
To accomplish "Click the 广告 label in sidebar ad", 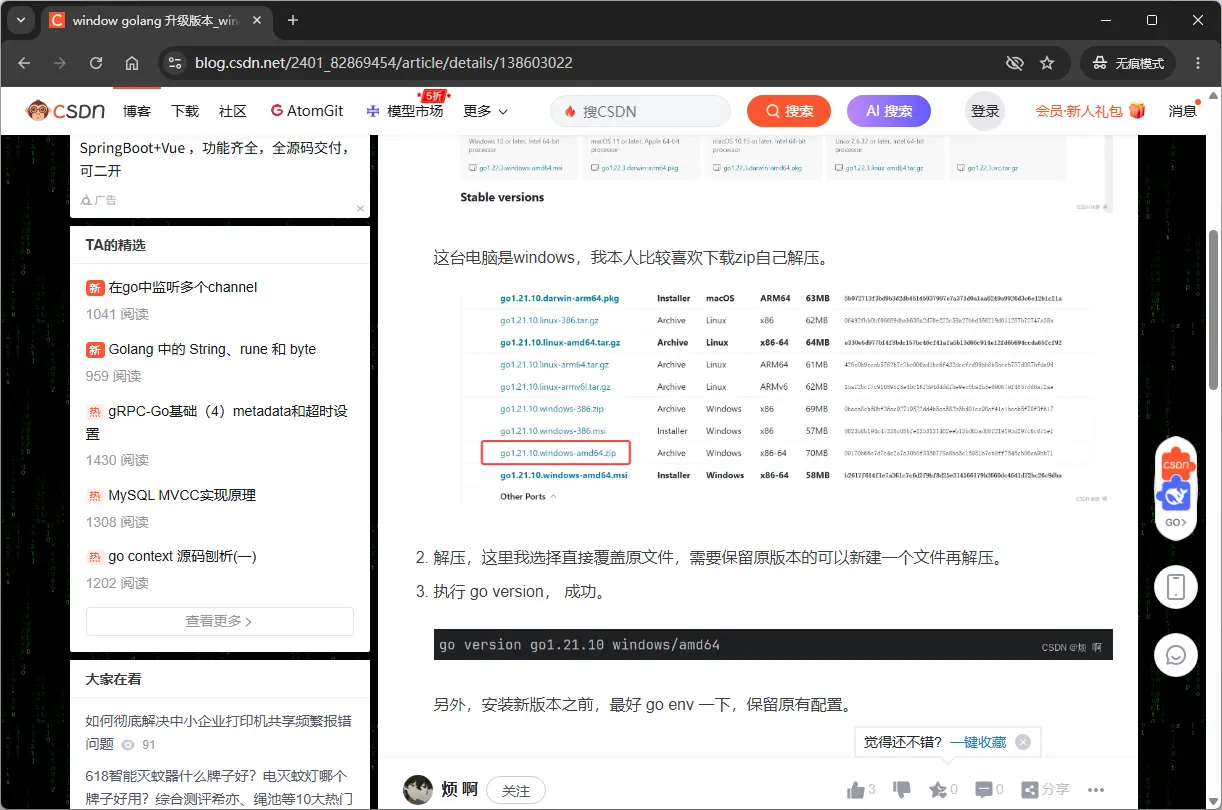I will point(99,200).
